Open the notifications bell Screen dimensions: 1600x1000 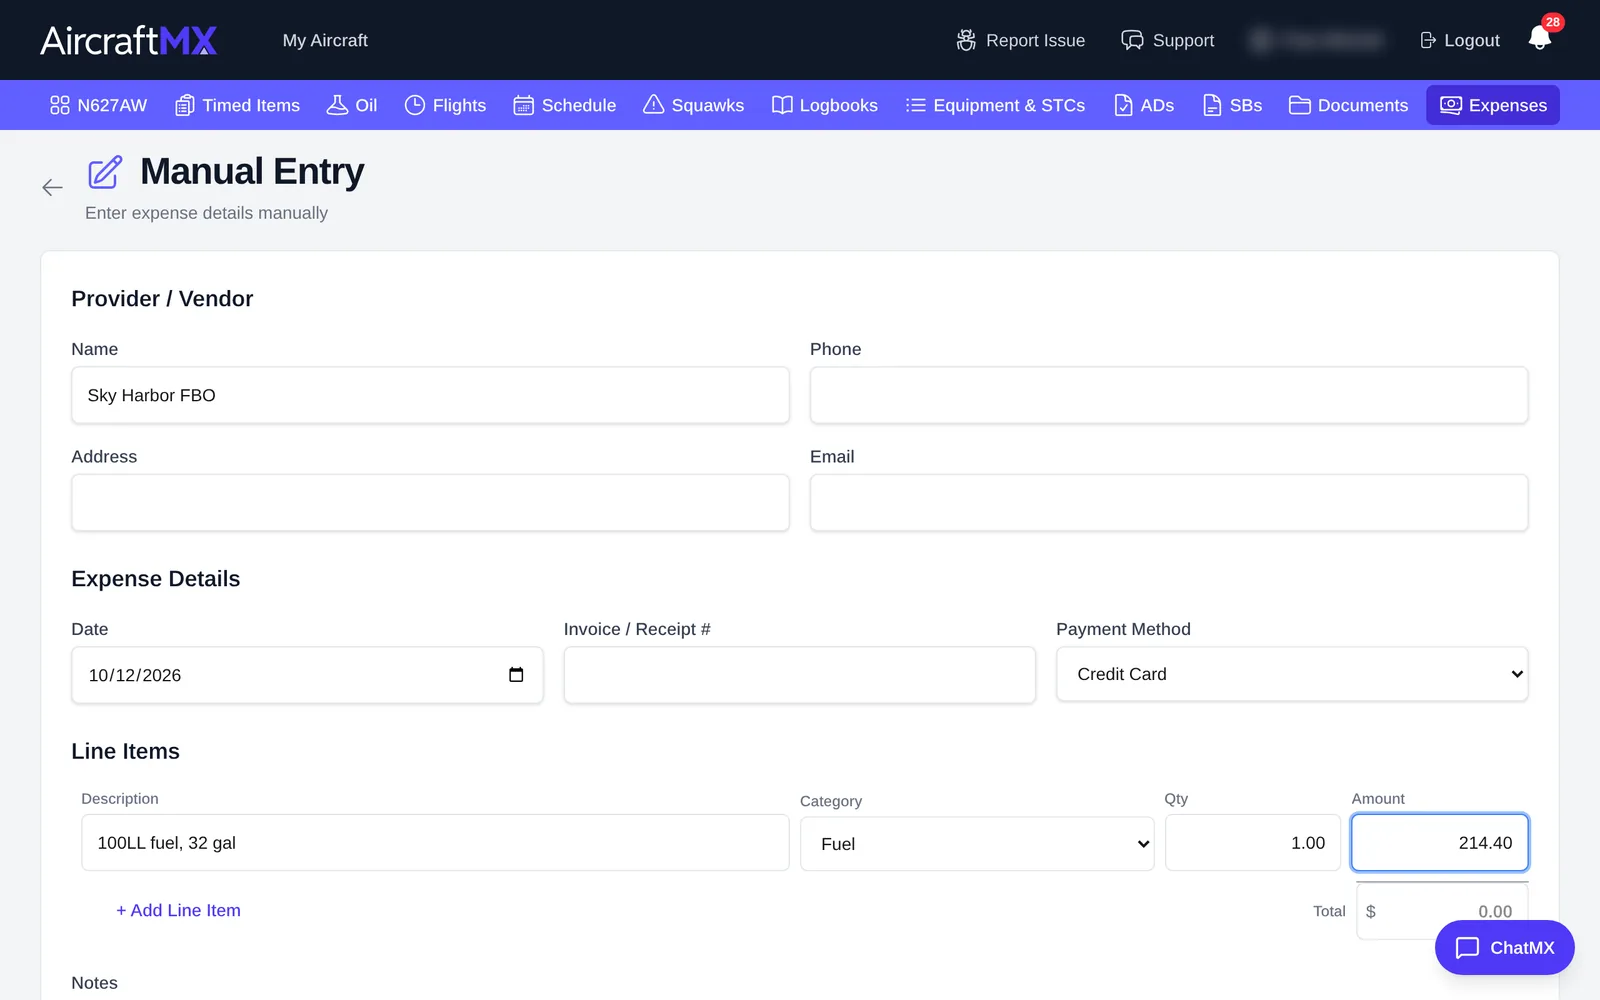1539,39
